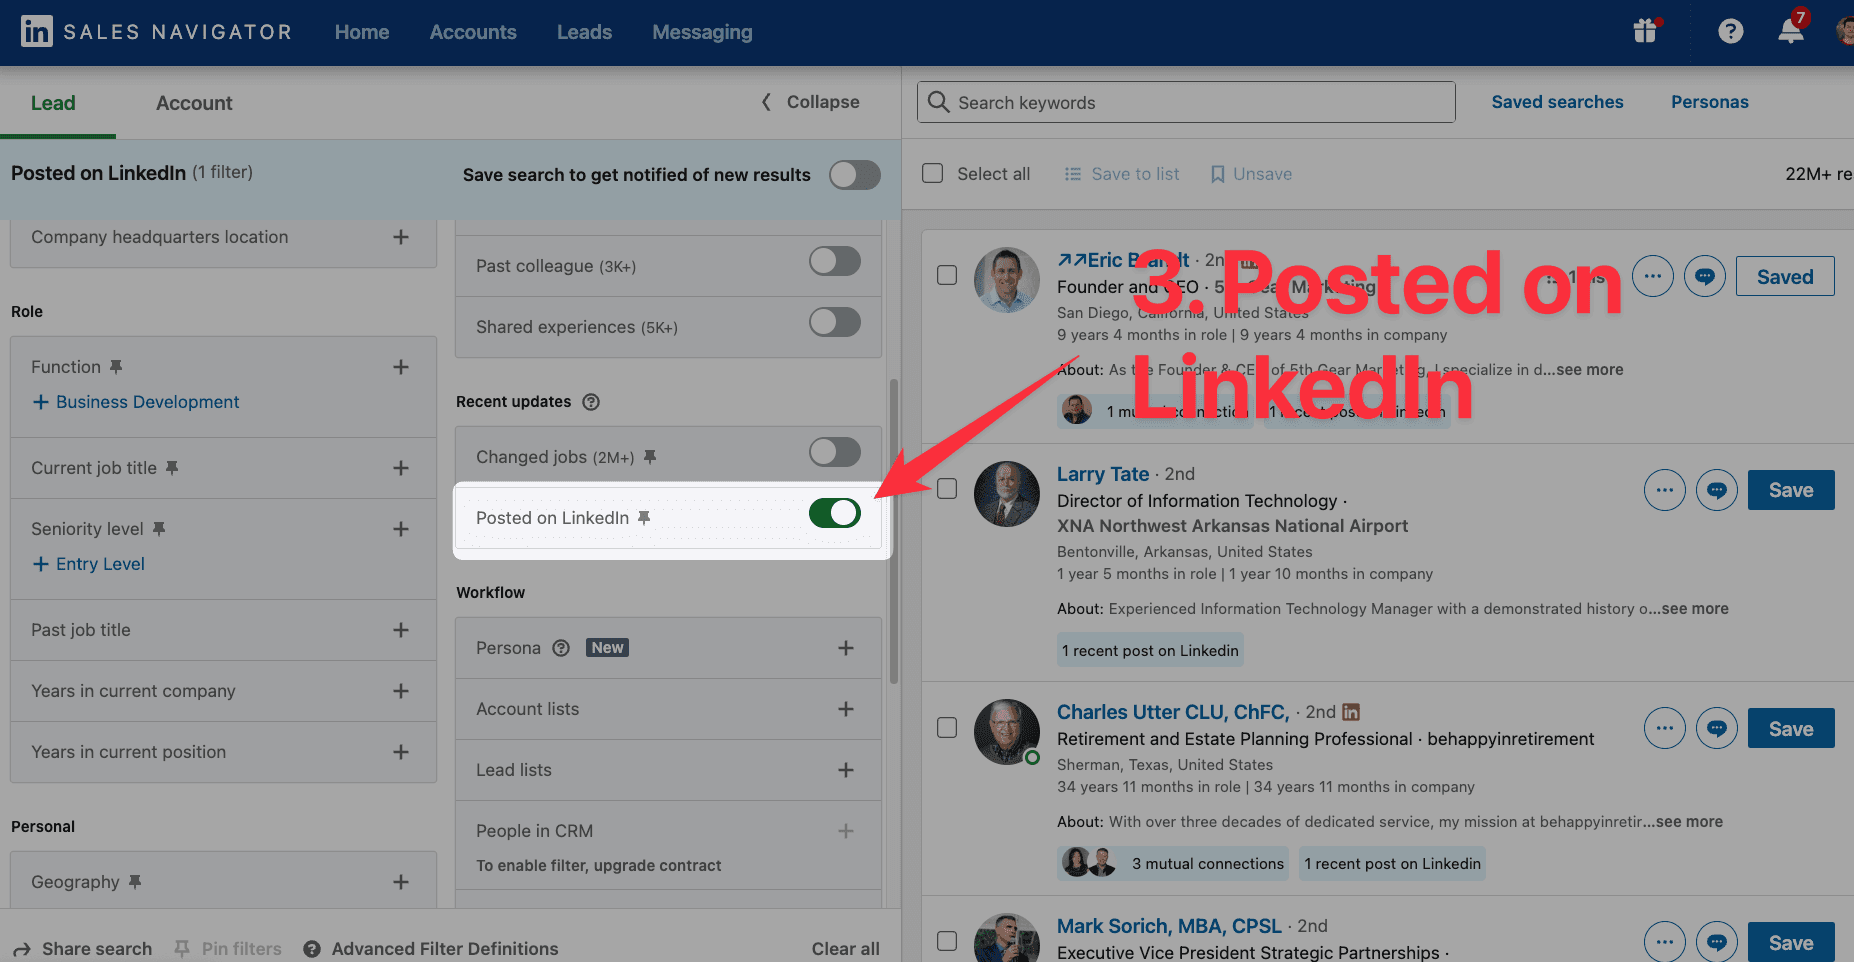The width and height of the screenshot is (1854, 962).
Task: Save Charles Utter as a lead
Action: click(1791, 729)
